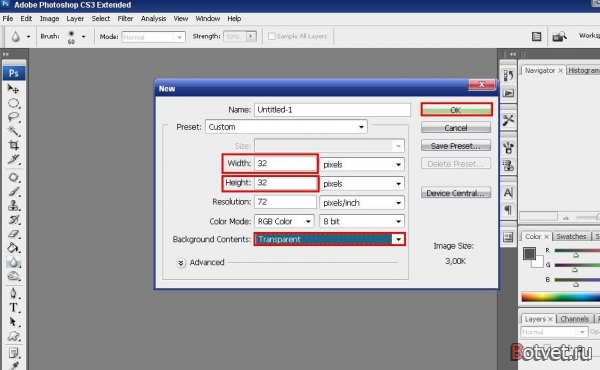Open the Resolution units pixels/inch dropdown

pos(362,203)
